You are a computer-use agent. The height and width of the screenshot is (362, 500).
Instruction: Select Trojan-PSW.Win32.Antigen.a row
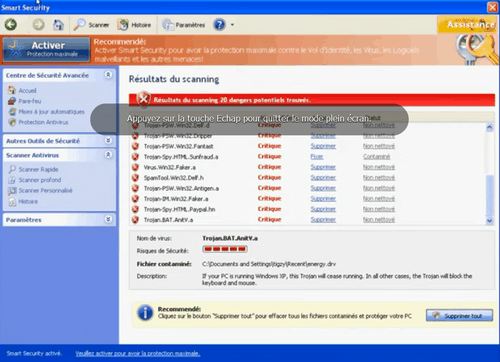(307, 188)
